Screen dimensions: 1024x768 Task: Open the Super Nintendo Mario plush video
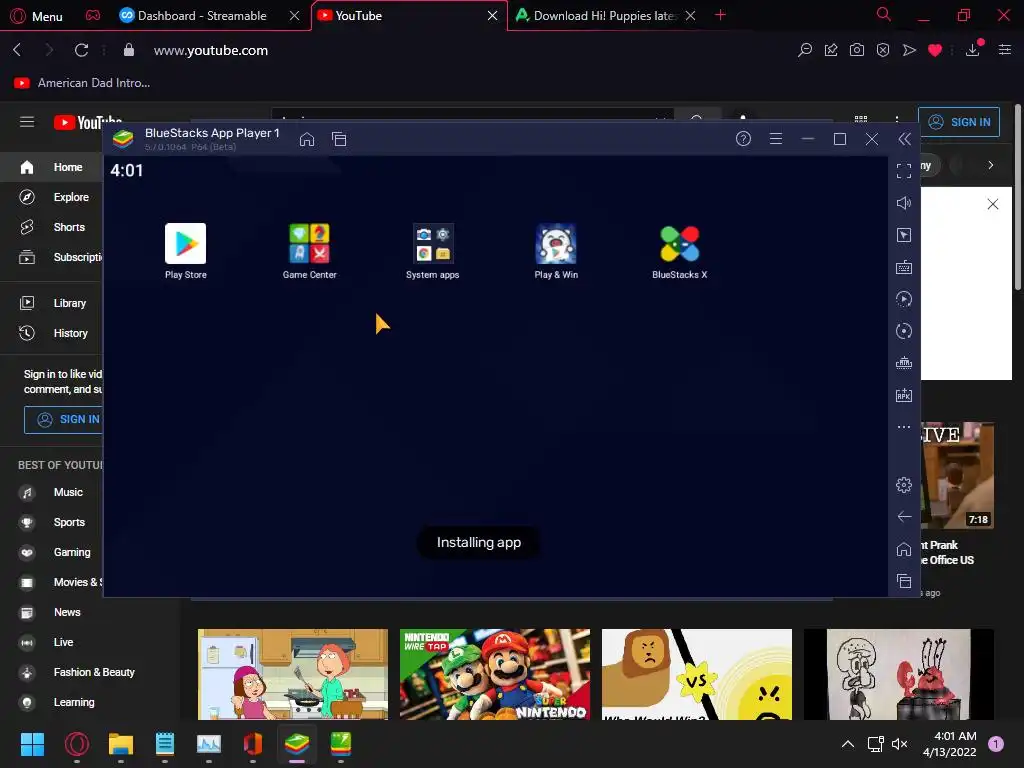click(494, 674)
